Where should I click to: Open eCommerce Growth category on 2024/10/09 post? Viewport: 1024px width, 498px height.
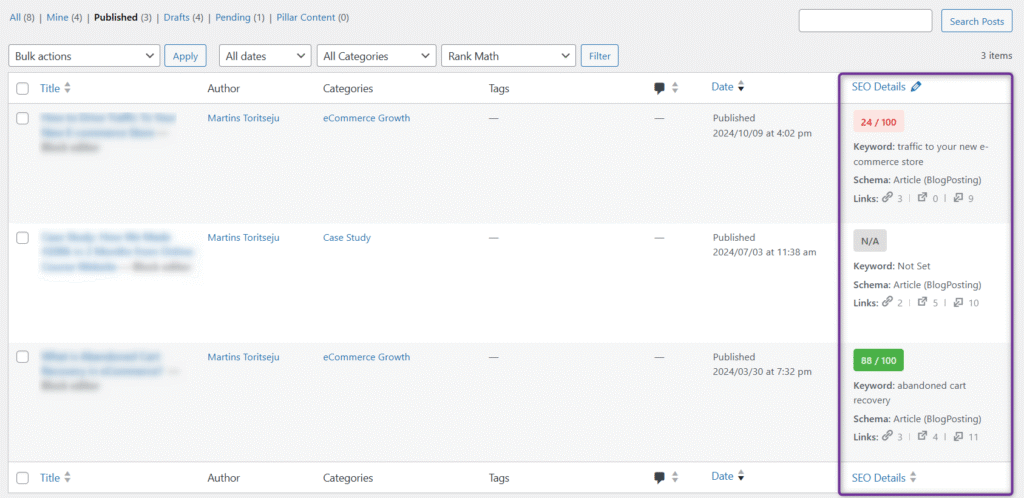click(x=366, y=118)
